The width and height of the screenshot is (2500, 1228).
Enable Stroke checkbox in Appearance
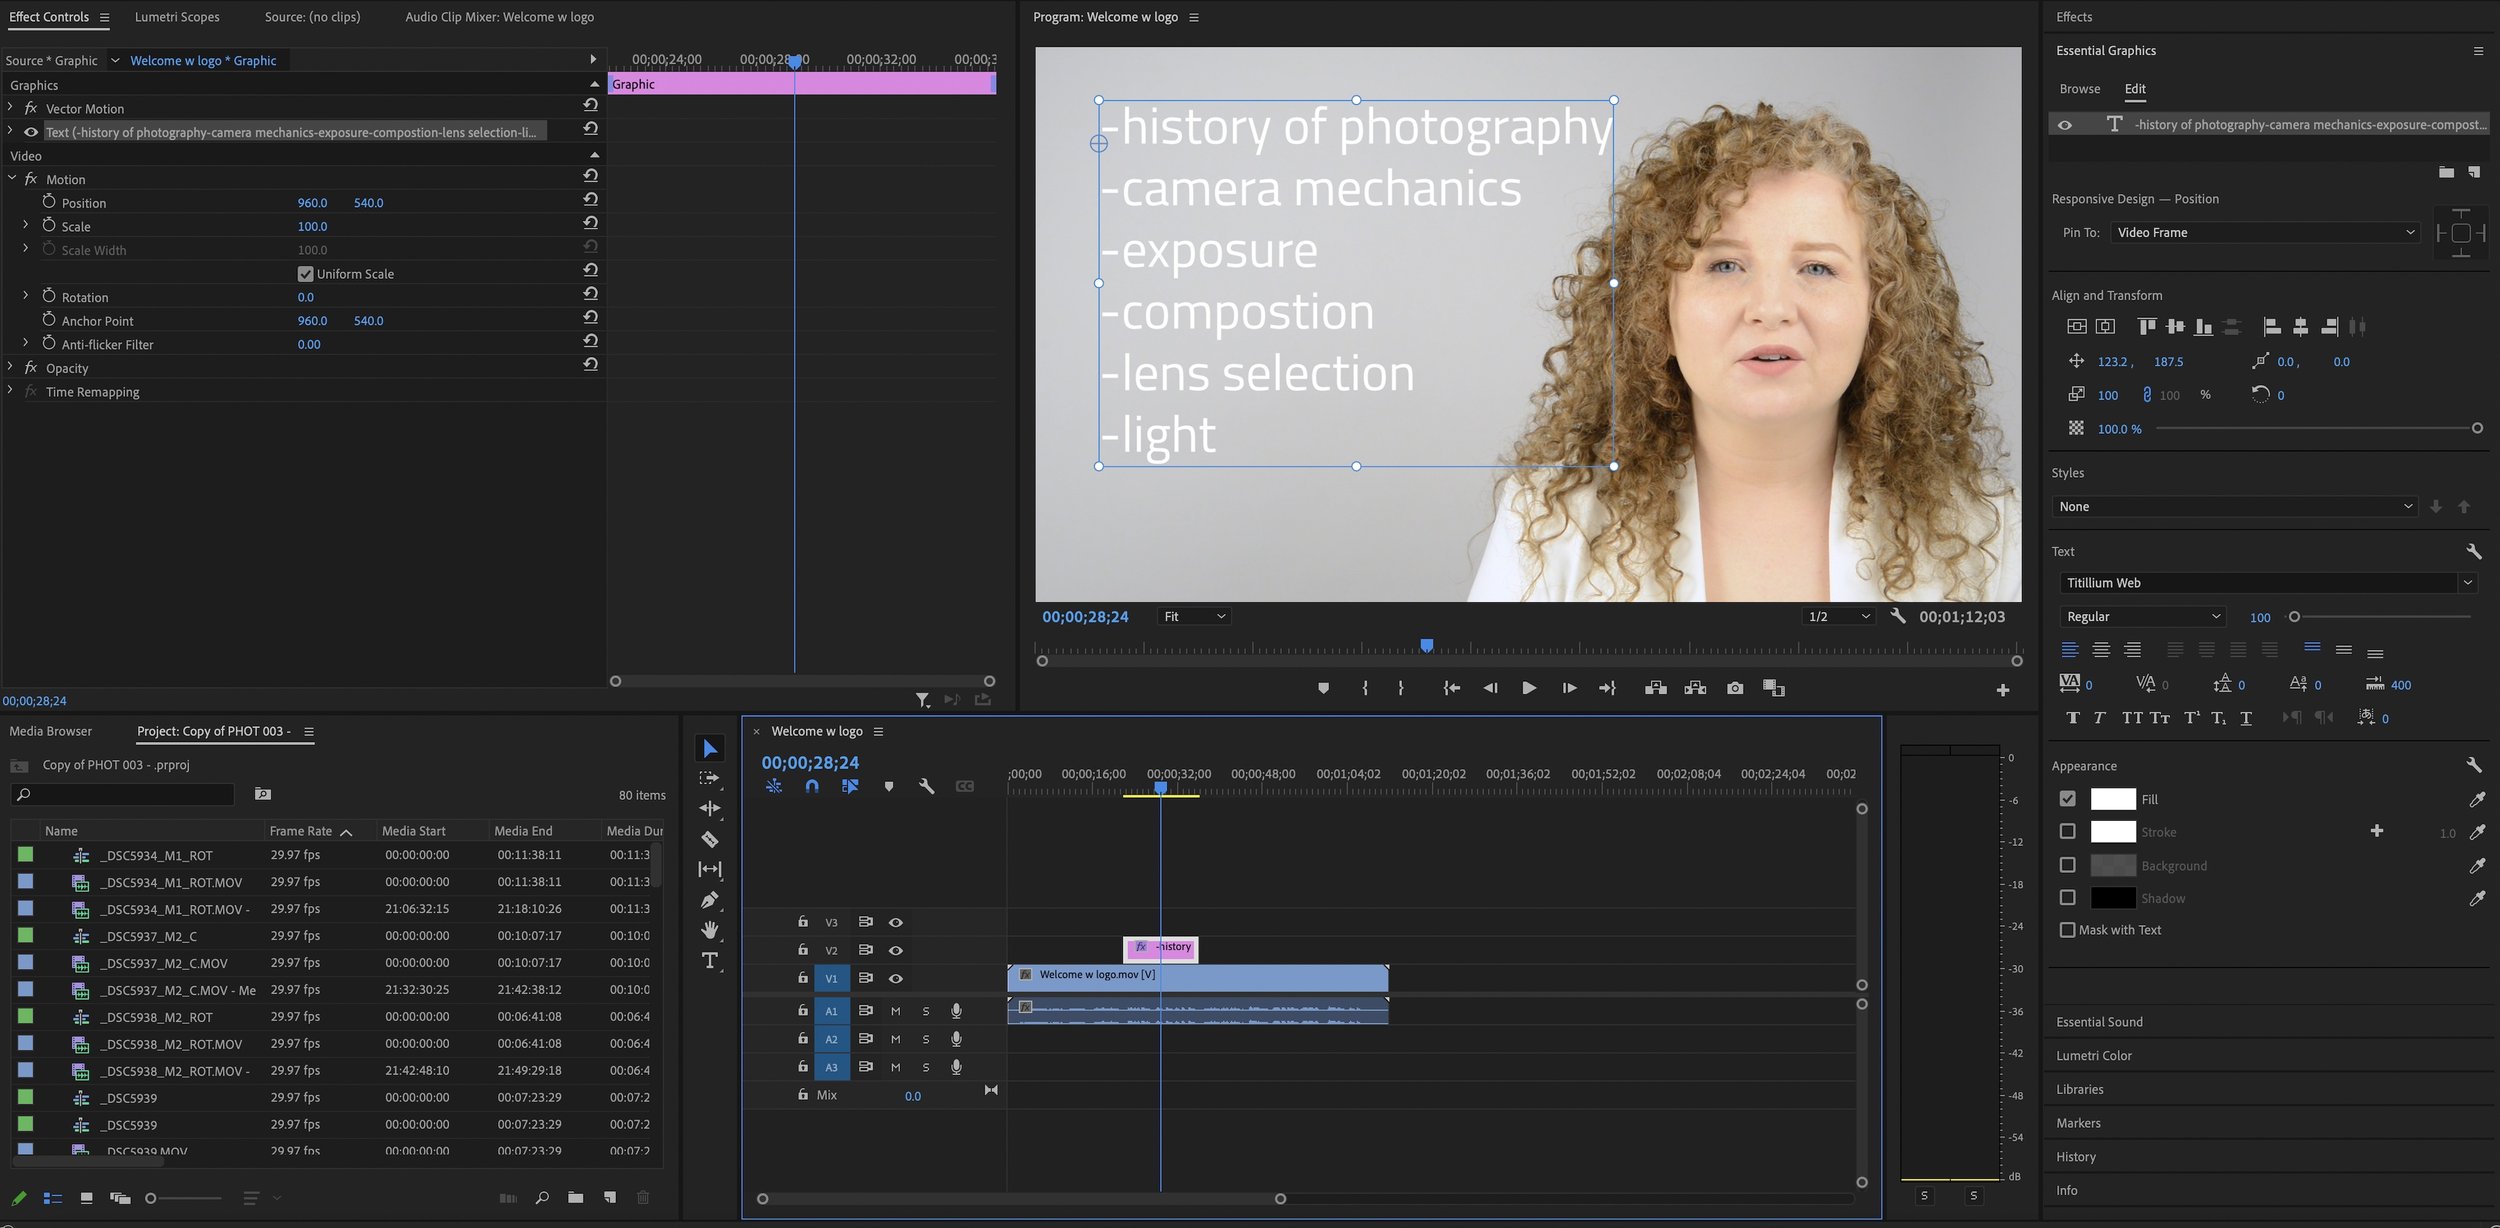(2067, 831)
